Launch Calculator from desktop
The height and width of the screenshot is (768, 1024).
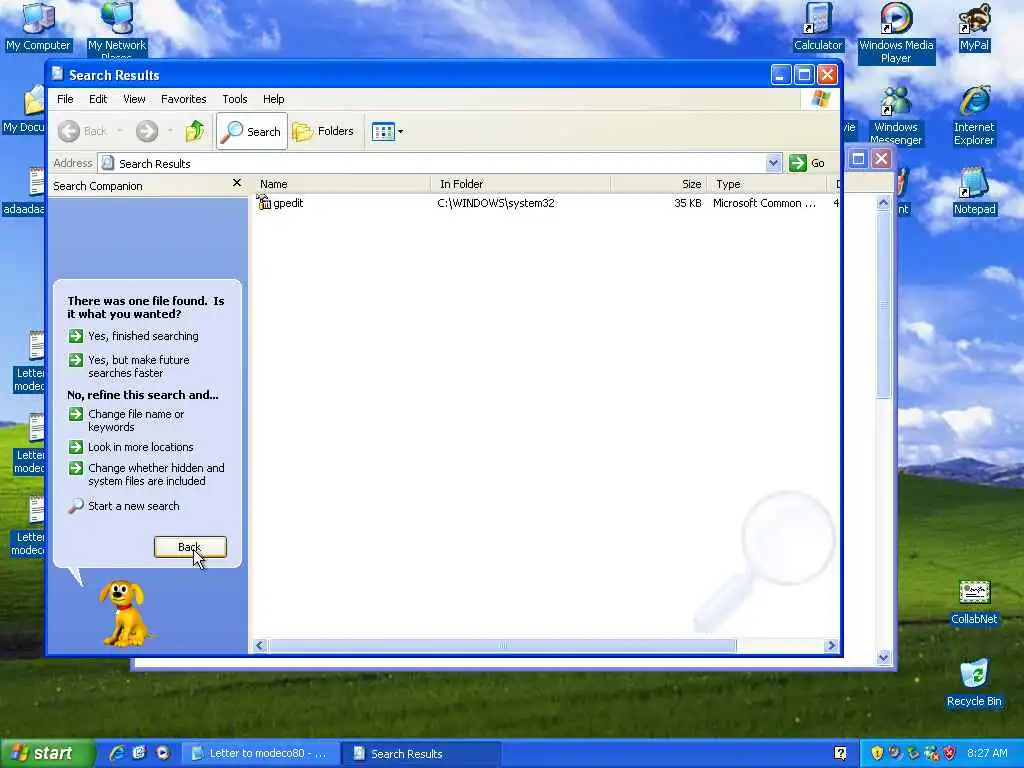point(818,27)
